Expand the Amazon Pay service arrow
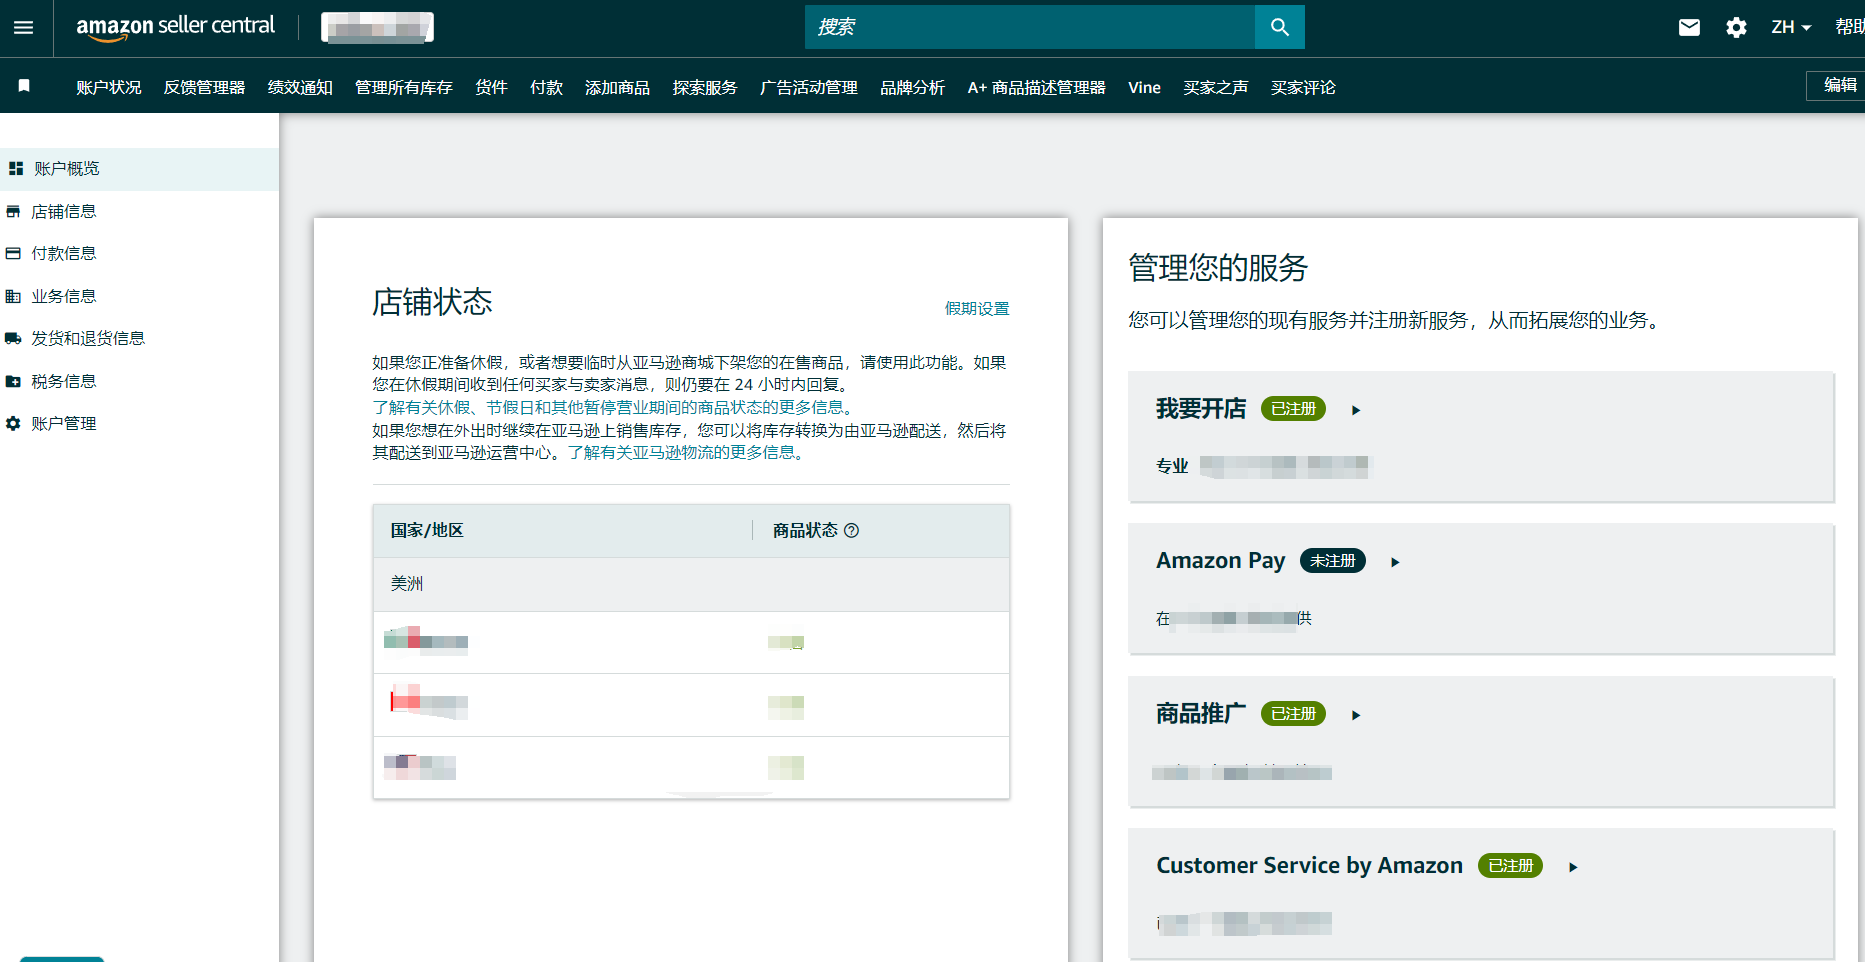 [1395, 562]
